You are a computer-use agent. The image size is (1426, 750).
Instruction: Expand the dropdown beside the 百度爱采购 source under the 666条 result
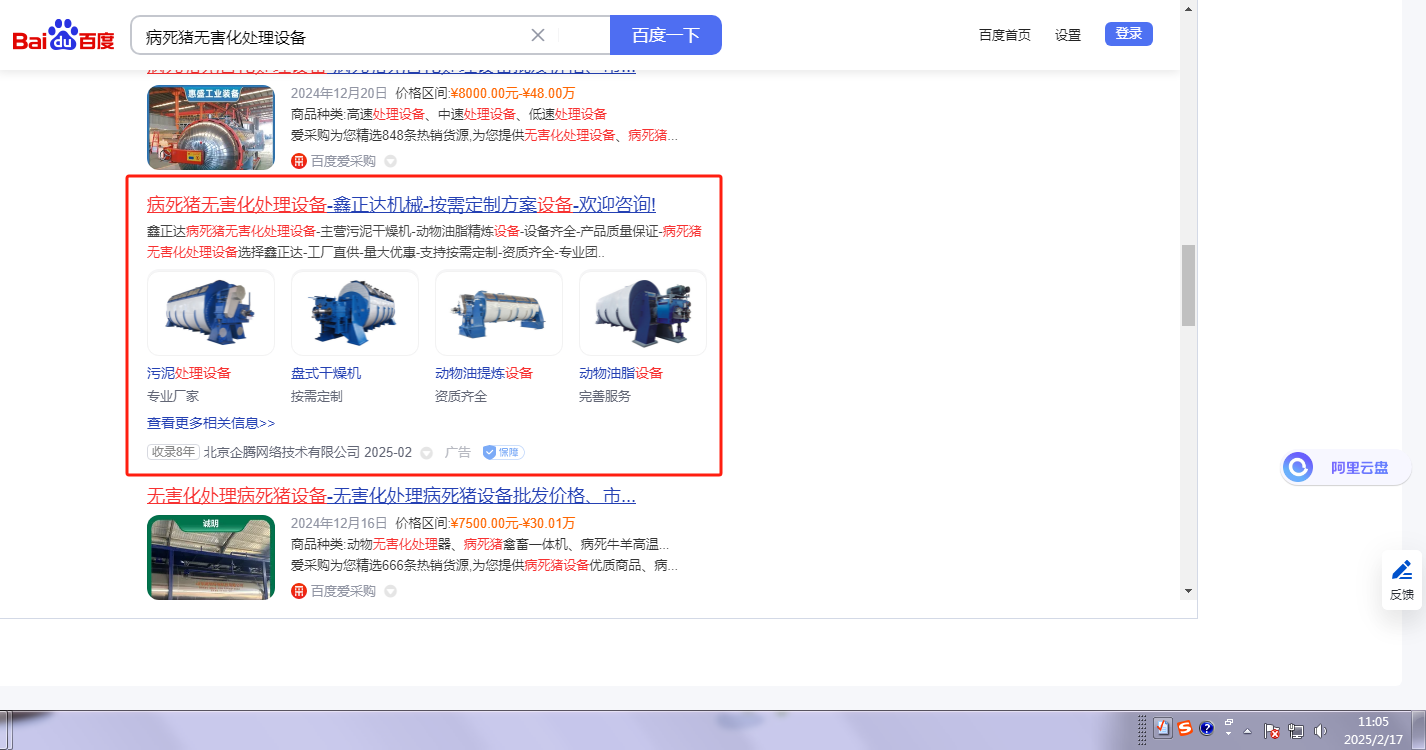pyautogui.click(x=391, y=592)
